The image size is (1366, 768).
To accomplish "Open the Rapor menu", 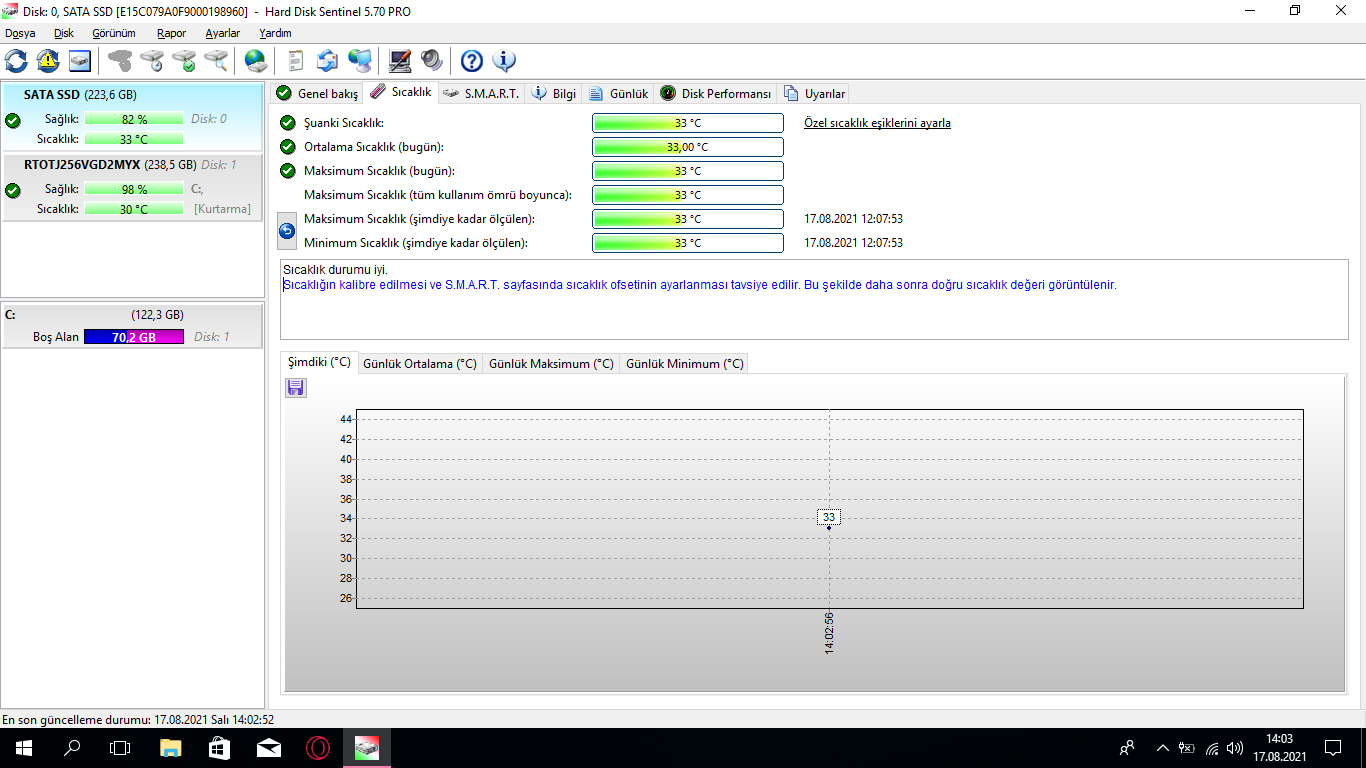I will pos(172,33).
